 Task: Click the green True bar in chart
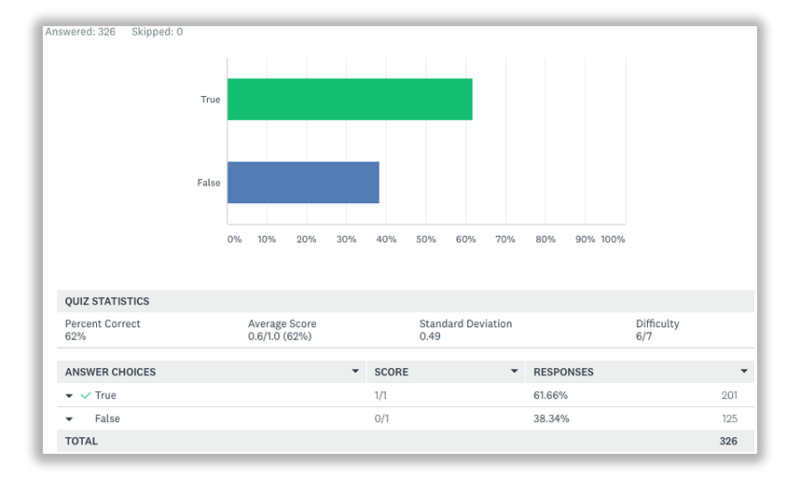pyautogui.click(x=349, y=99)
